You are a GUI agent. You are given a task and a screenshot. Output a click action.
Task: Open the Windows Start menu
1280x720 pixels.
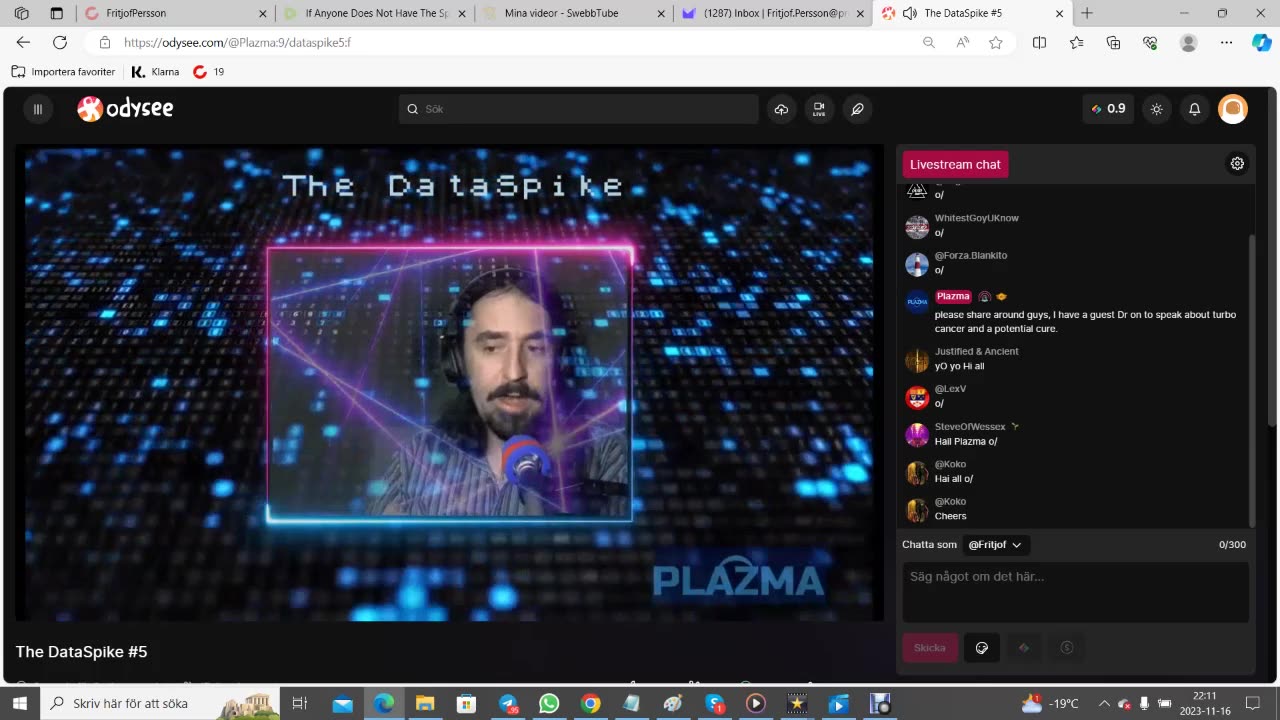(x=20, y=703)
